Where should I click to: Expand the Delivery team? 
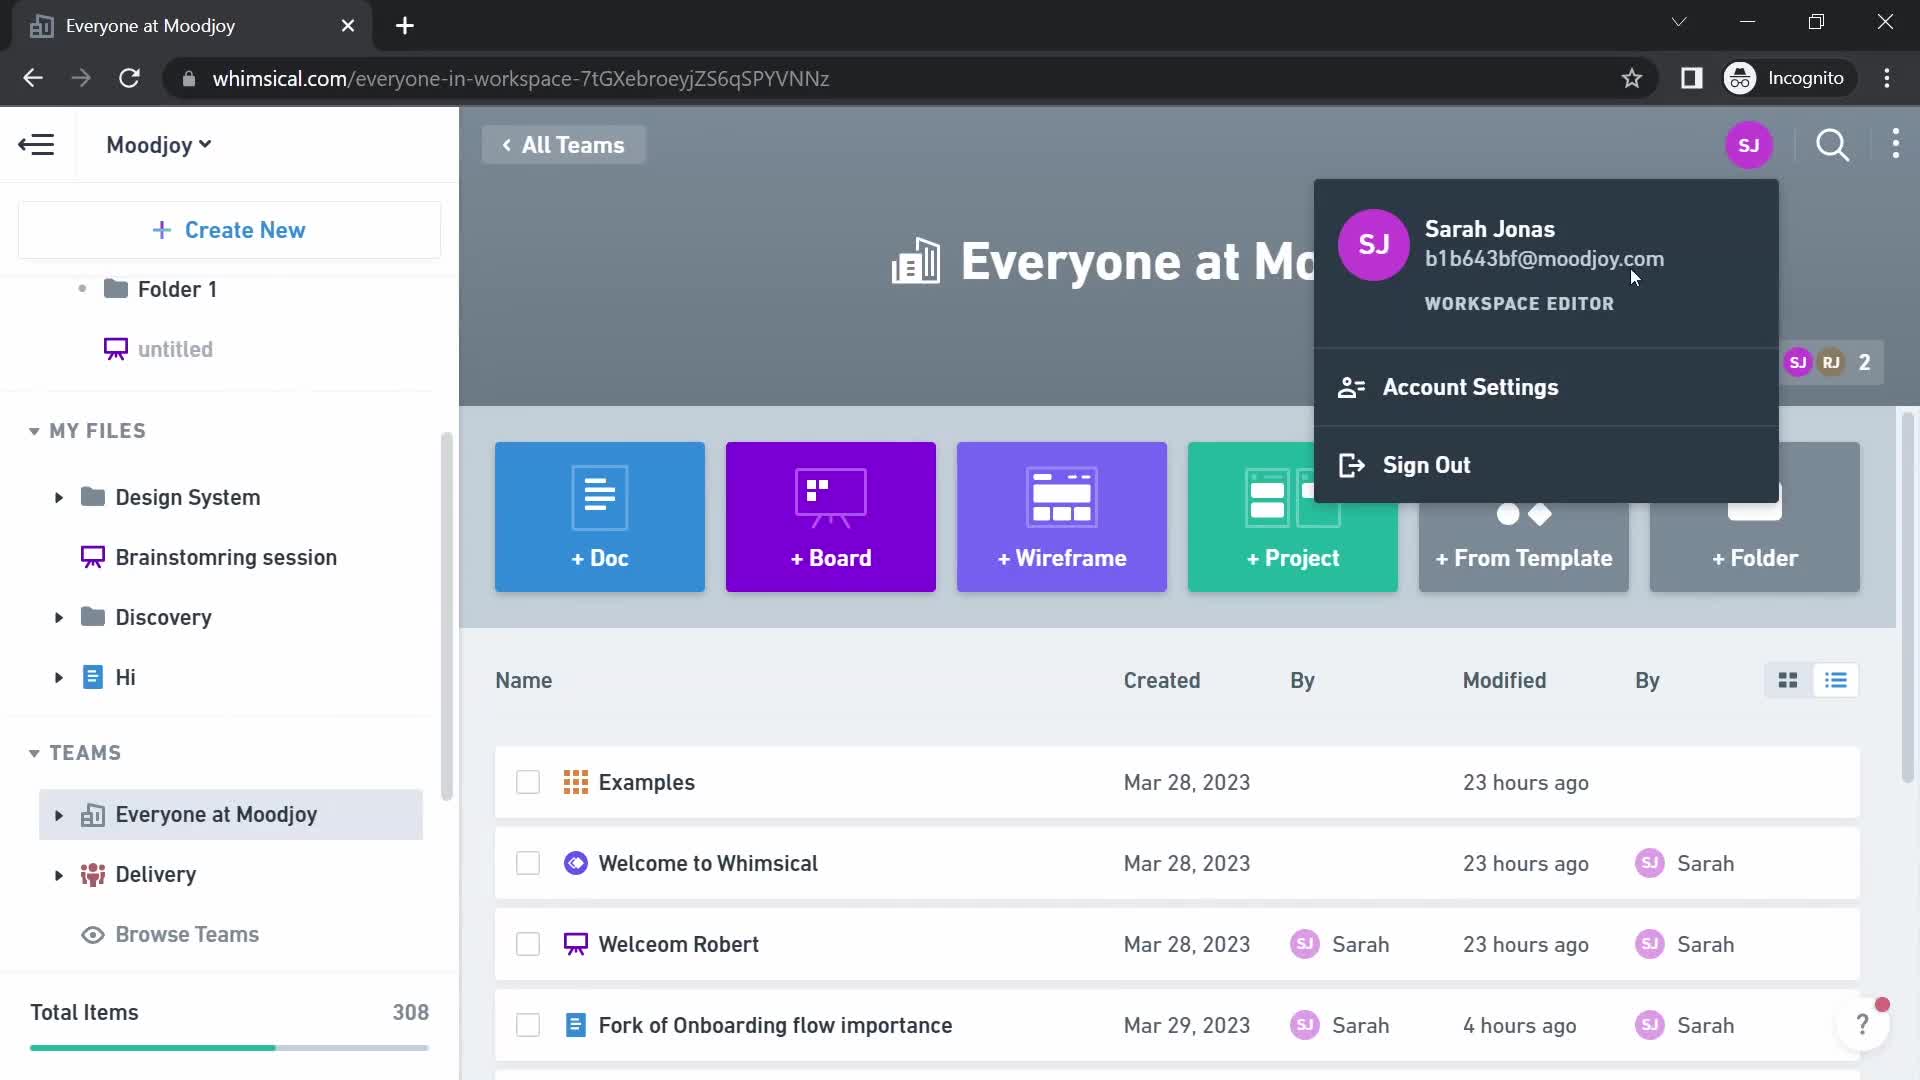point(59,875)
